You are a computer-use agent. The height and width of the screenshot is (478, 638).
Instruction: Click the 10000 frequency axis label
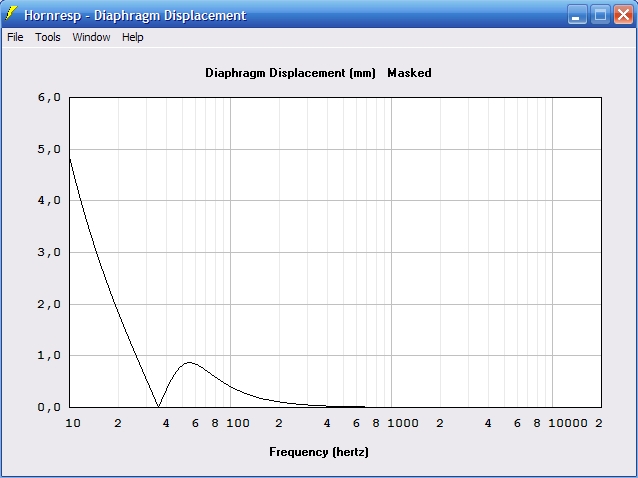pyautogui.click(x=568, y=423)
